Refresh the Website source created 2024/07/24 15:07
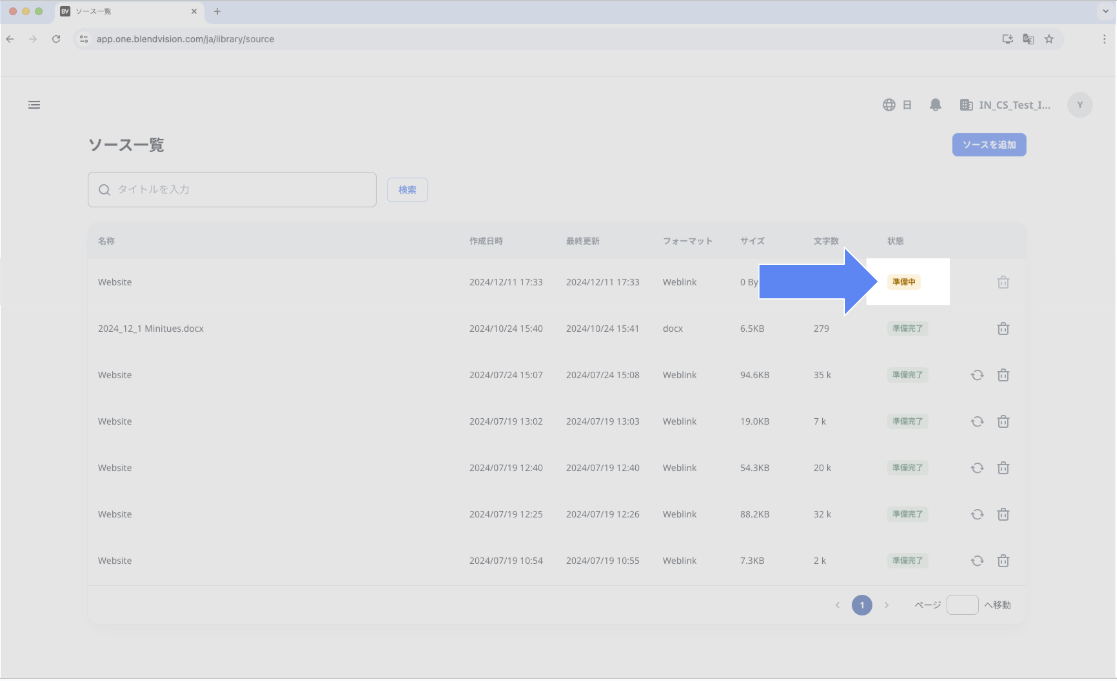The height and width of the screenshot is (681, 1117). coord(977,375)
